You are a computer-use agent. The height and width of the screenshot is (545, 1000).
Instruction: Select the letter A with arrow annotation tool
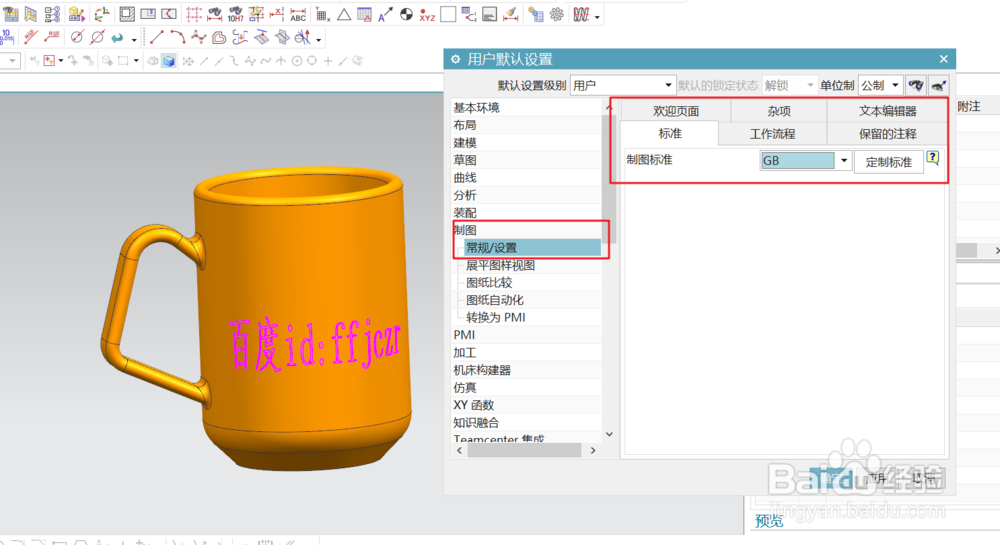[385, 14]
